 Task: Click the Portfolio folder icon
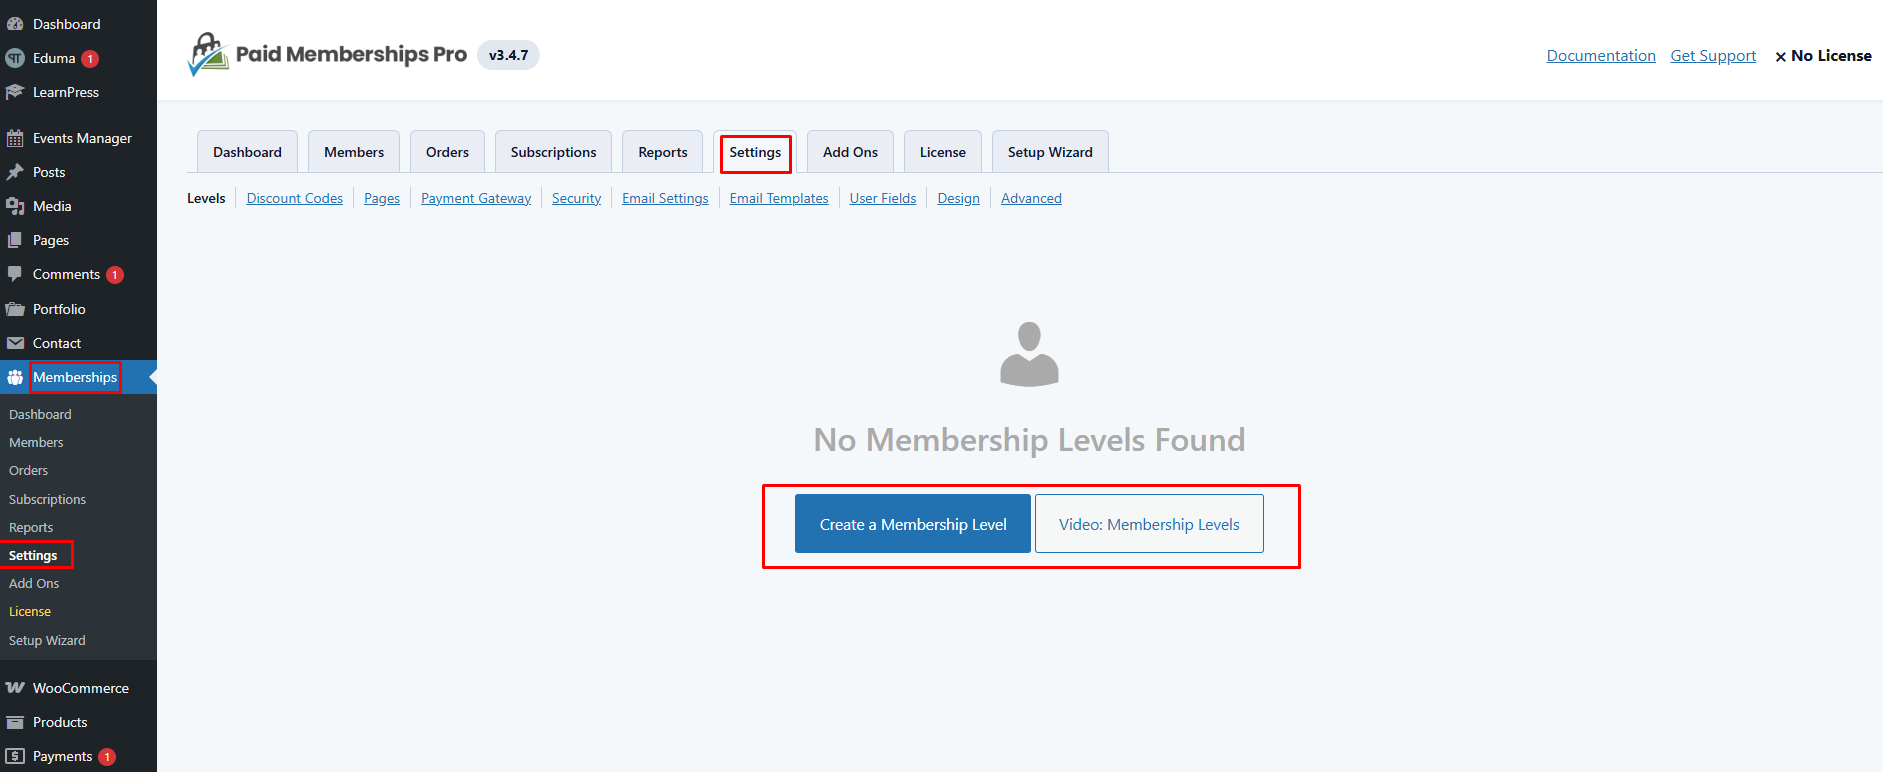pos(15,309)
